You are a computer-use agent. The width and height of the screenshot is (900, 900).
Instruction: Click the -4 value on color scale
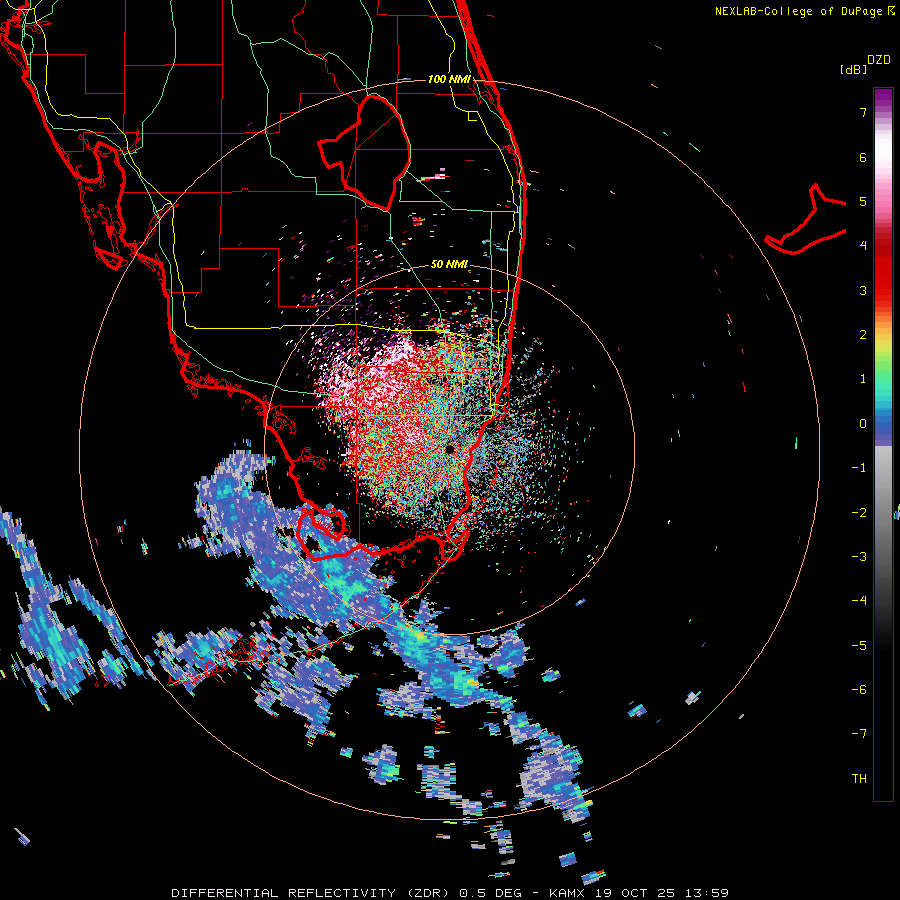pos(859,601)
